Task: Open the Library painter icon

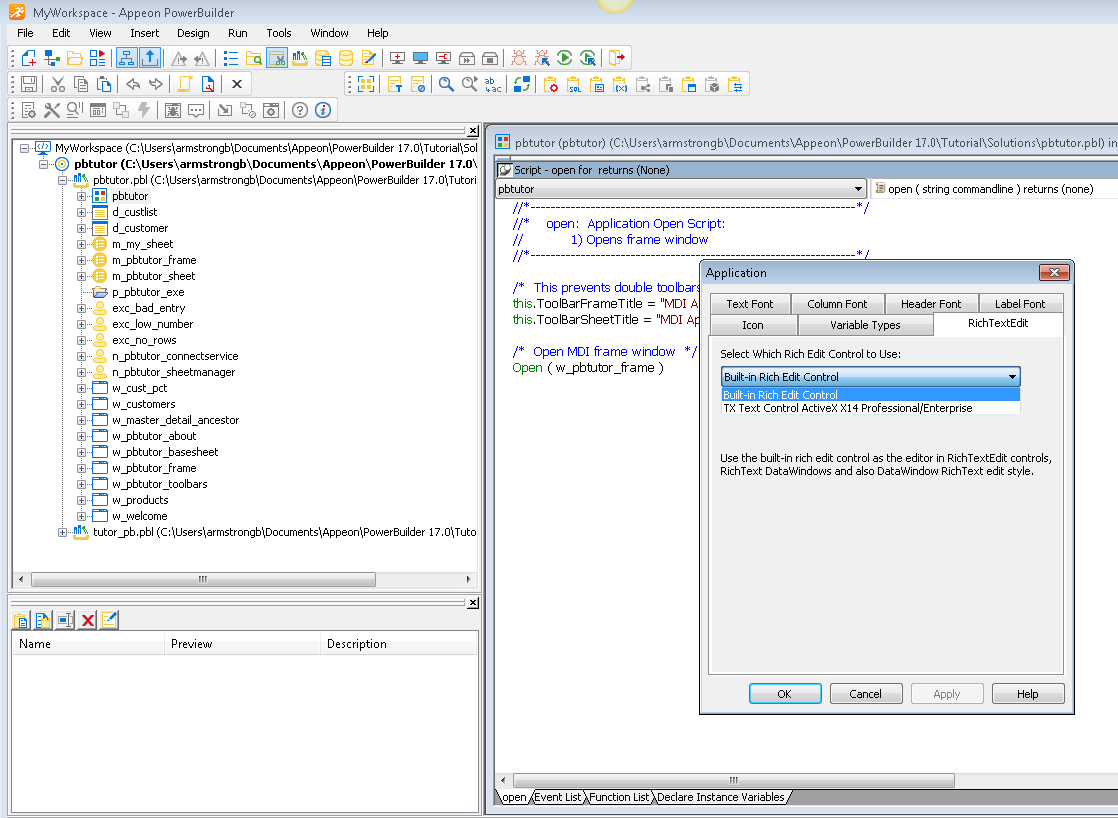Action: coord(299,58)
